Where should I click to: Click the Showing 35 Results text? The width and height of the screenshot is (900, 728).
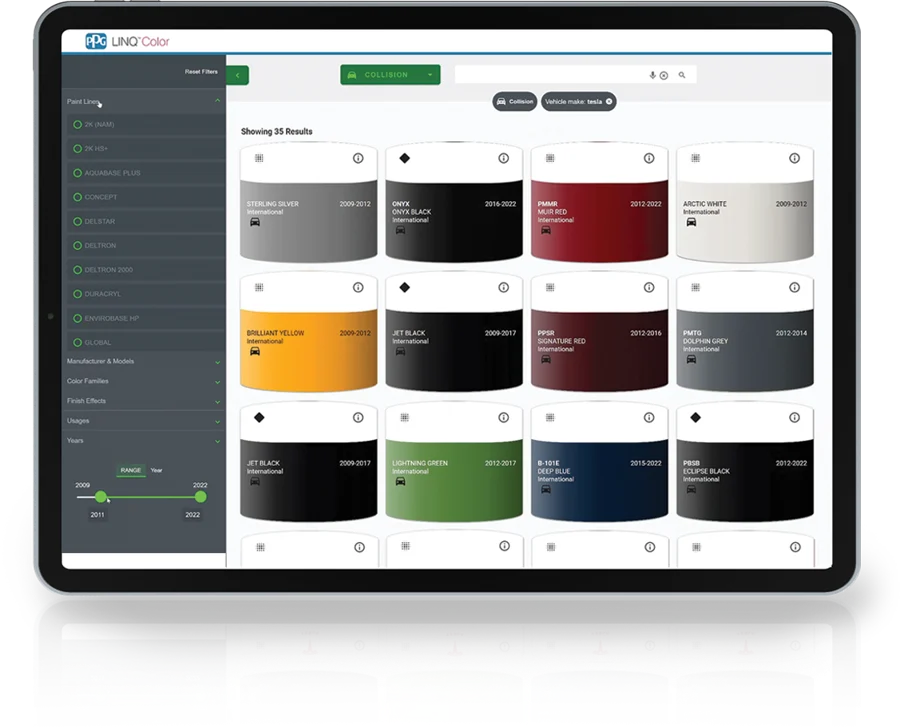[277, 131]
